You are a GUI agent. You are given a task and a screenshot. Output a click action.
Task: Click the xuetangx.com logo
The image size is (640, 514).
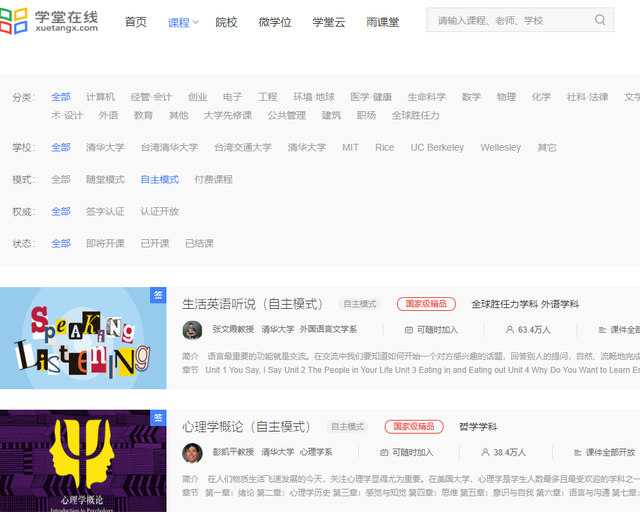pyautogui.click(x=49, y=21)
